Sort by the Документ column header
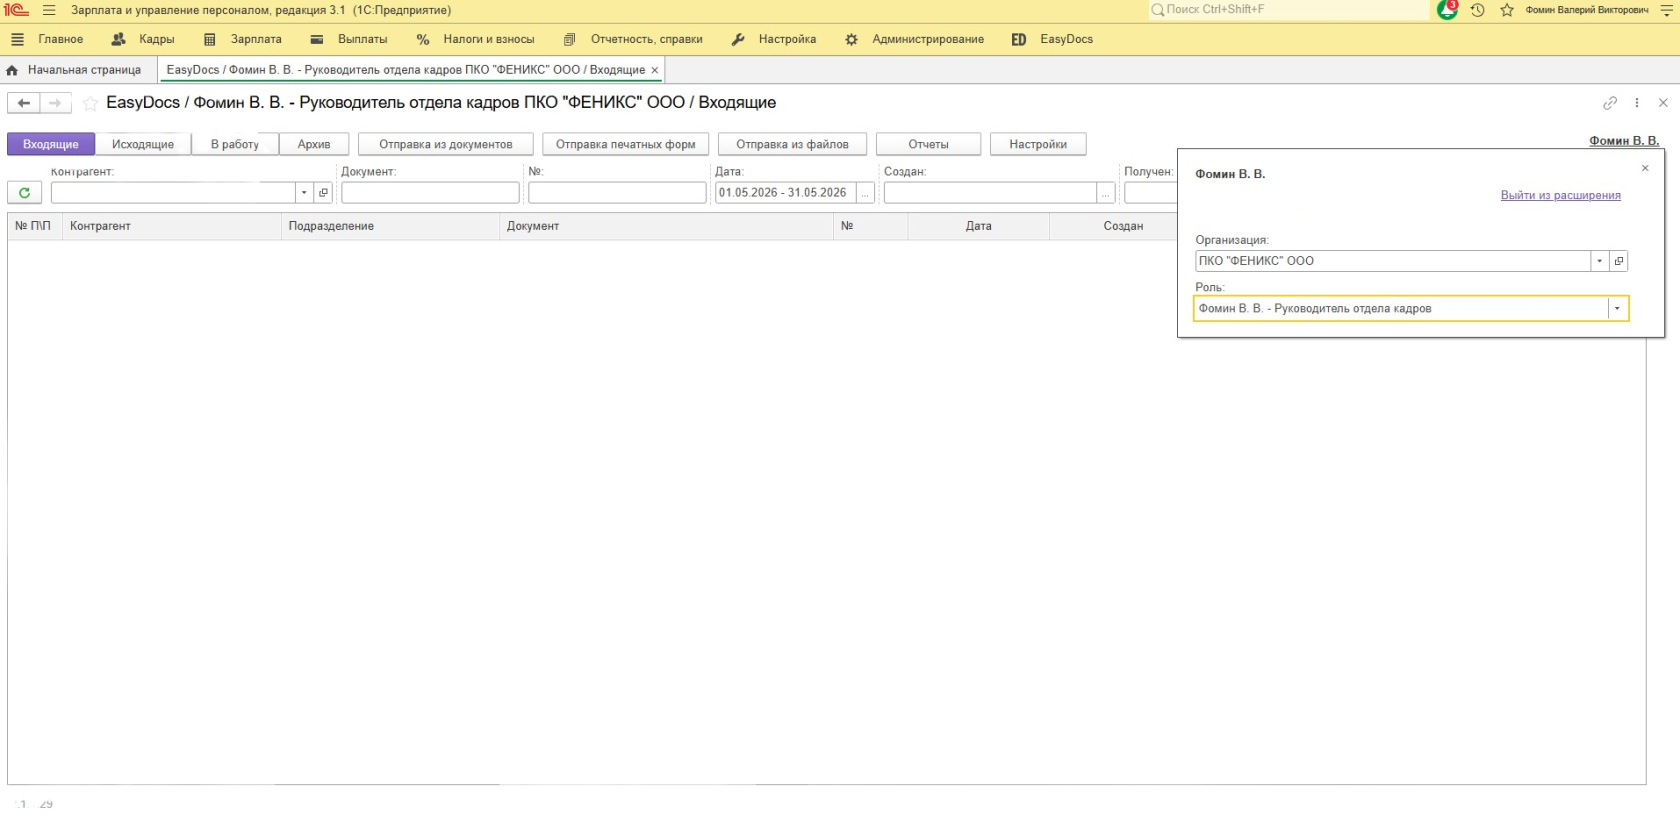Screen dimensions: 1680x822 667,227
